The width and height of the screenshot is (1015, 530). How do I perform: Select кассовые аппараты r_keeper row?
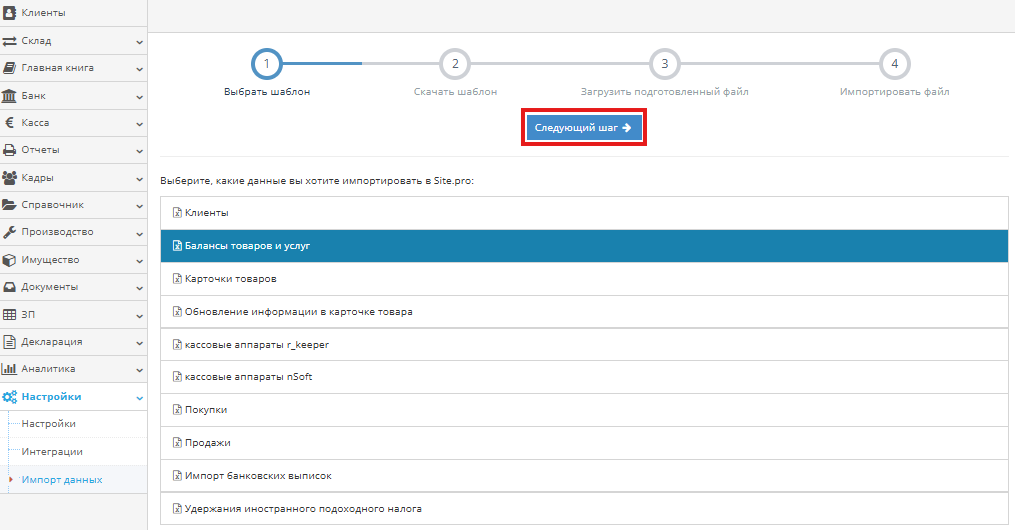click(x=257, y=344)
